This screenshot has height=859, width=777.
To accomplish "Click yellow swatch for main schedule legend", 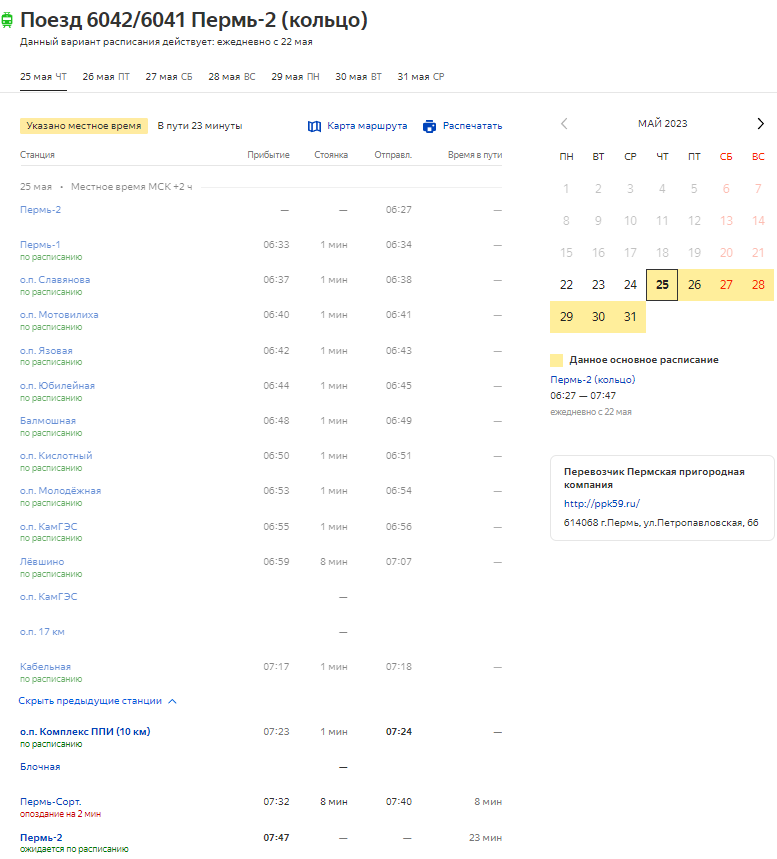I will click(x=556, y=360).
